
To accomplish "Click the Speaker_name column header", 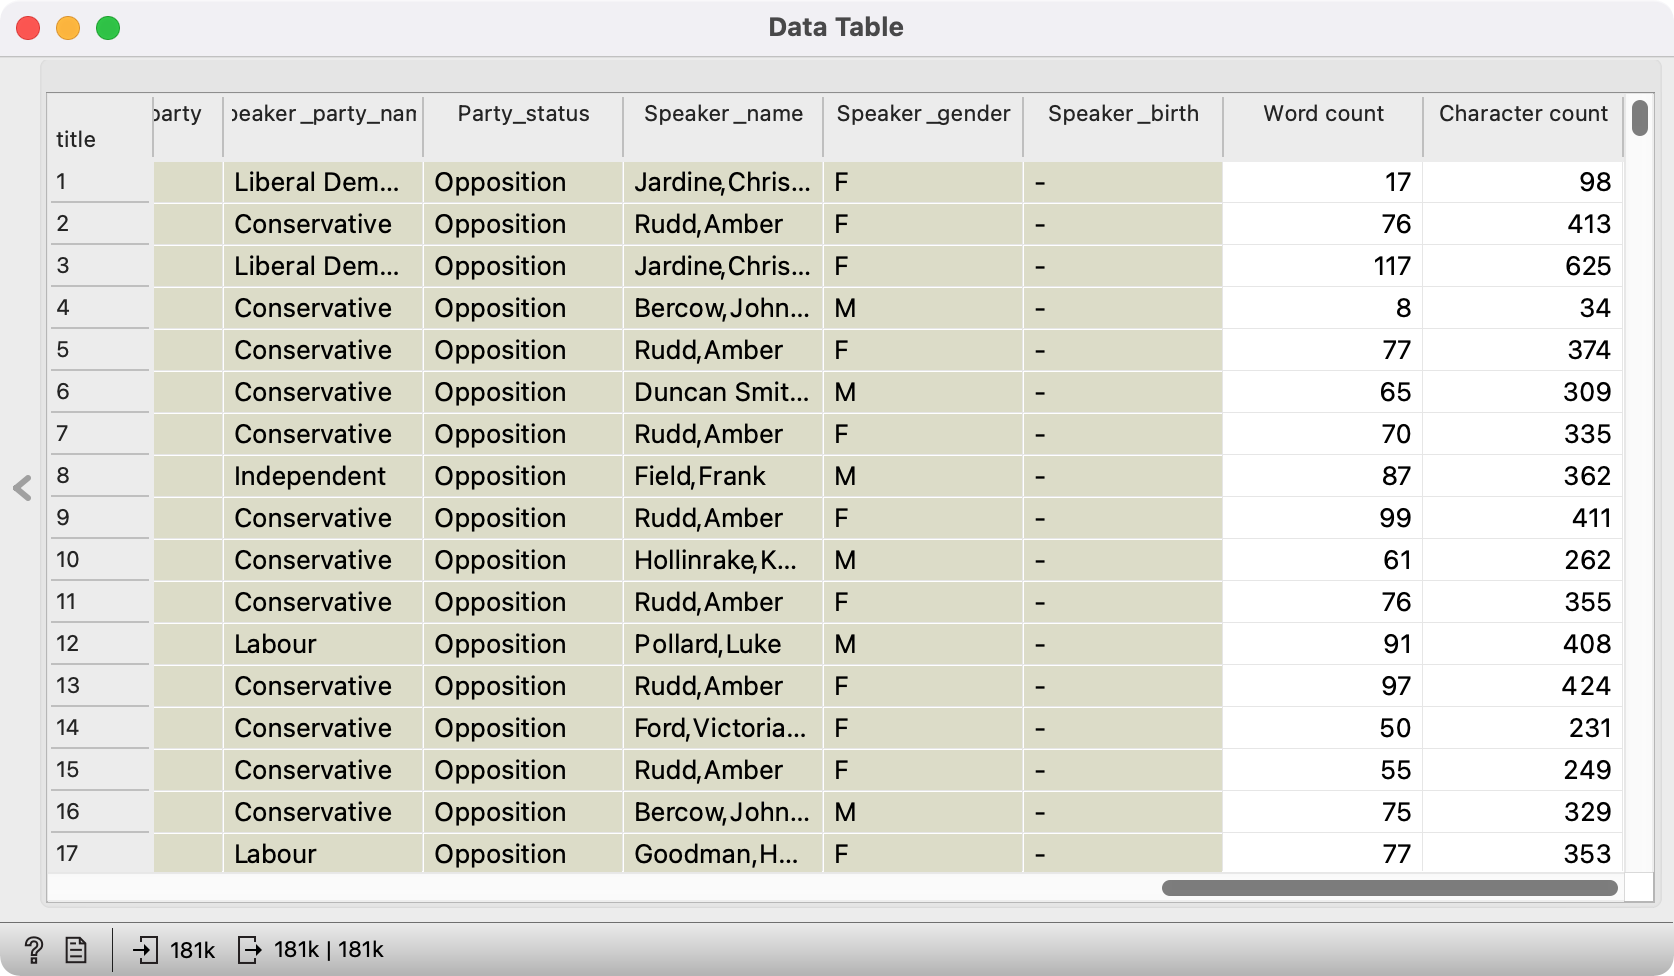I will pos(723,114).
